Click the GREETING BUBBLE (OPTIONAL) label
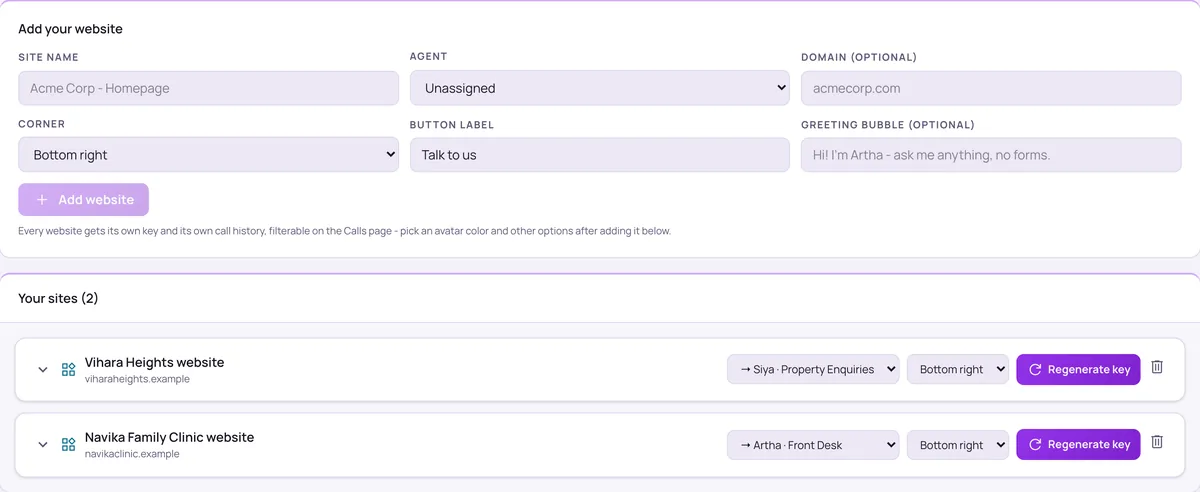Image resolution: width=1200 pixels, height=492 pixels. coord(888,125)
